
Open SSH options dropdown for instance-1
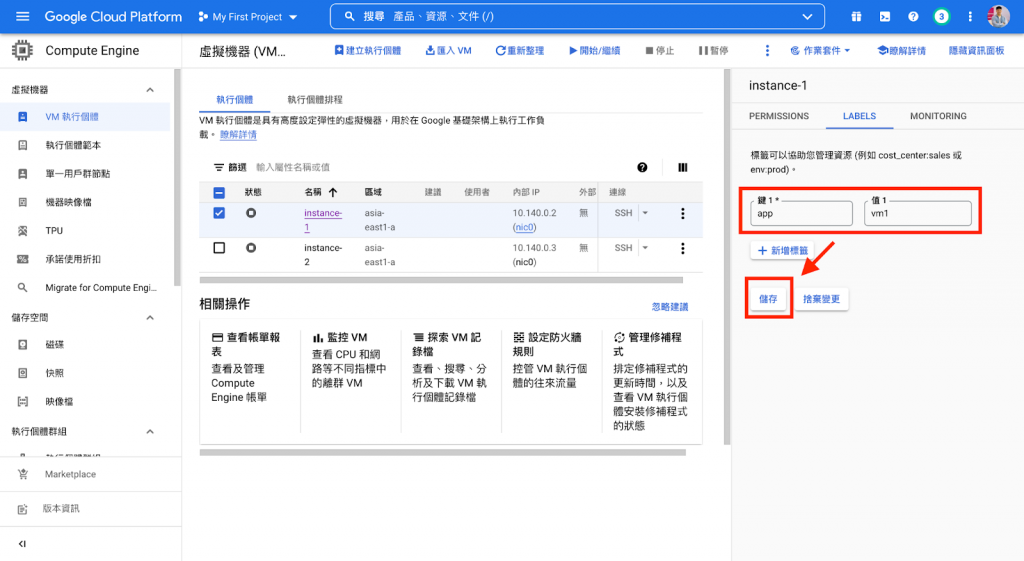pyautogui.click(x=645, y=213)
